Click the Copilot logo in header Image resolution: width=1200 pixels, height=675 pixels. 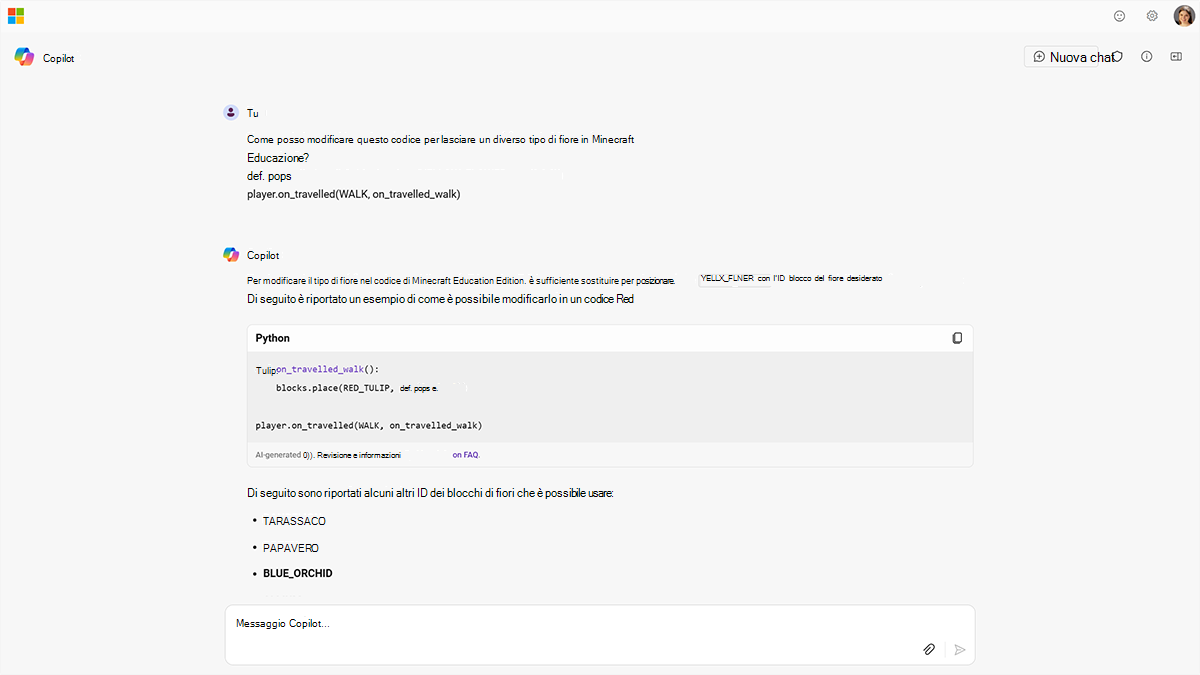point(24,57)
